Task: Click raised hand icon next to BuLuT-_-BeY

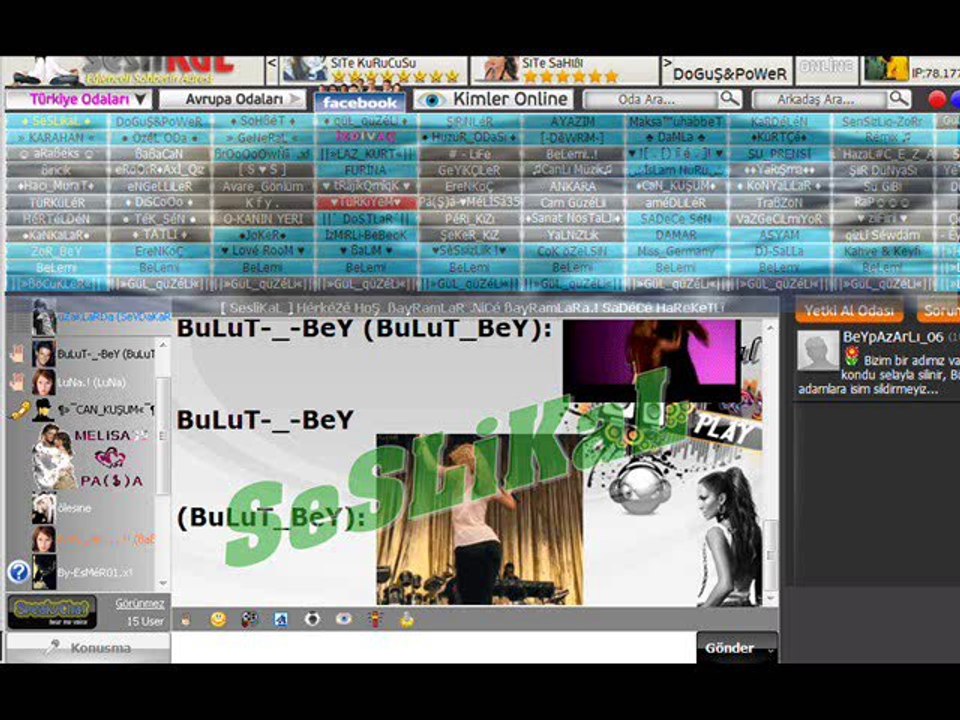Action: tap(17, 353)
